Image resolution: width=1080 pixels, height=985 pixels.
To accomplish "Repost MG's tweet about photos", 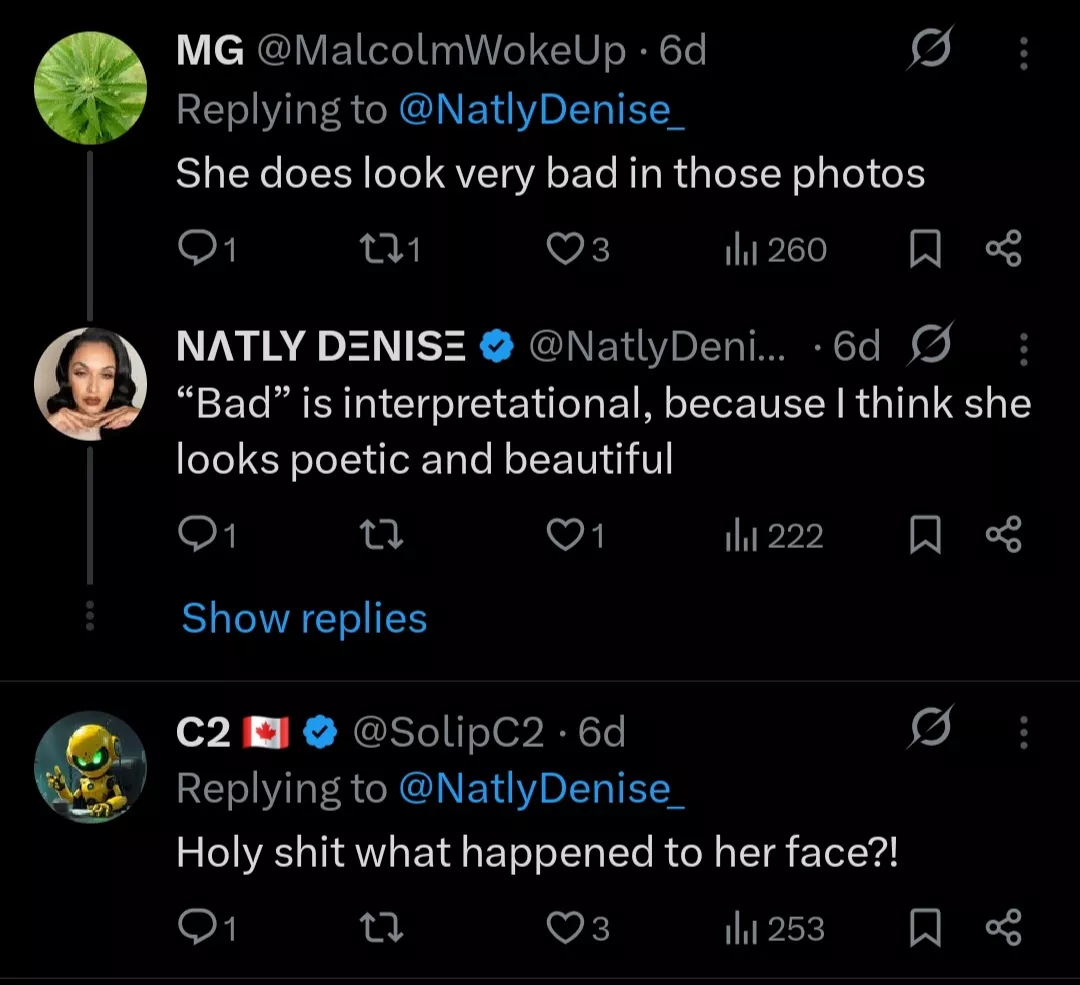I will [386, 250].
